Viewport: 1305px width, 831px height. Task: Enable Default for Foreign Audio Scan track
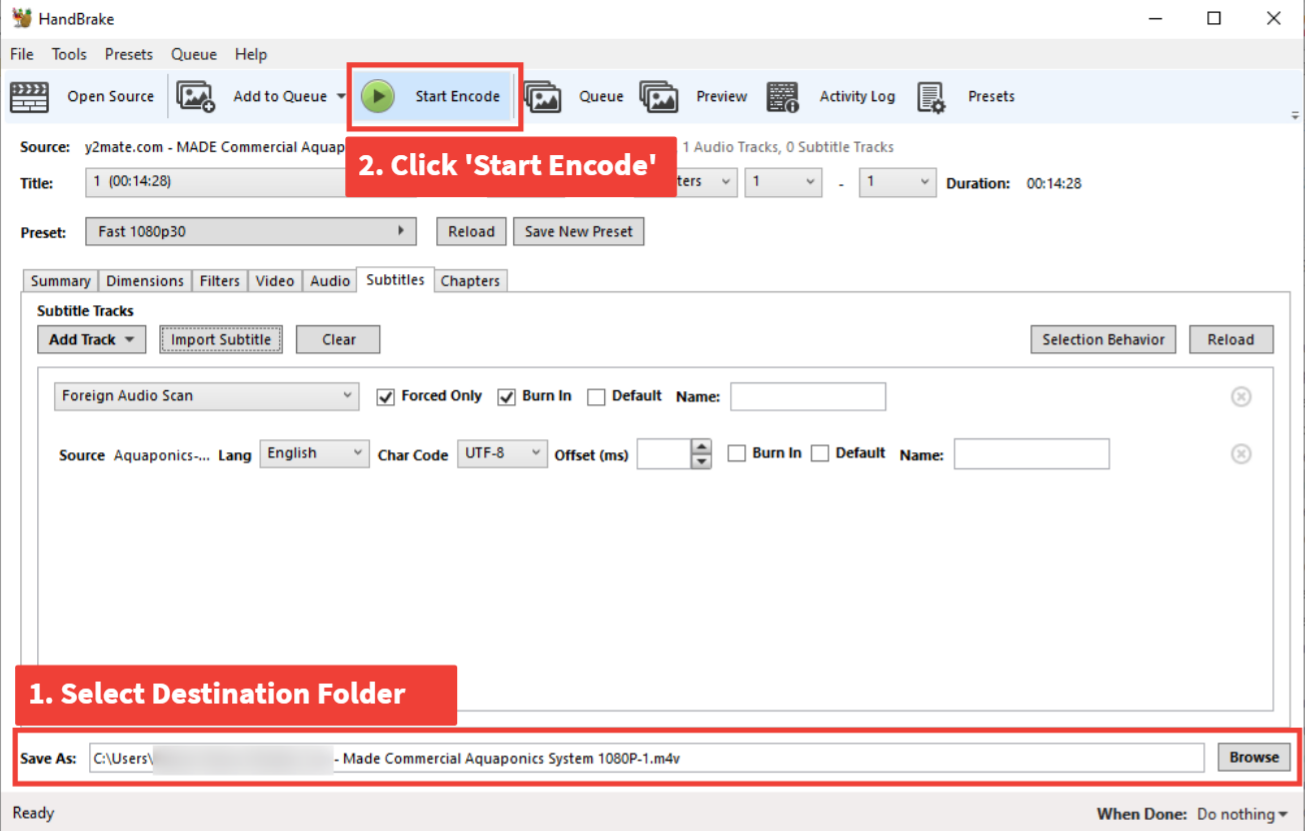pyautogui.click(x=596, y=397)
